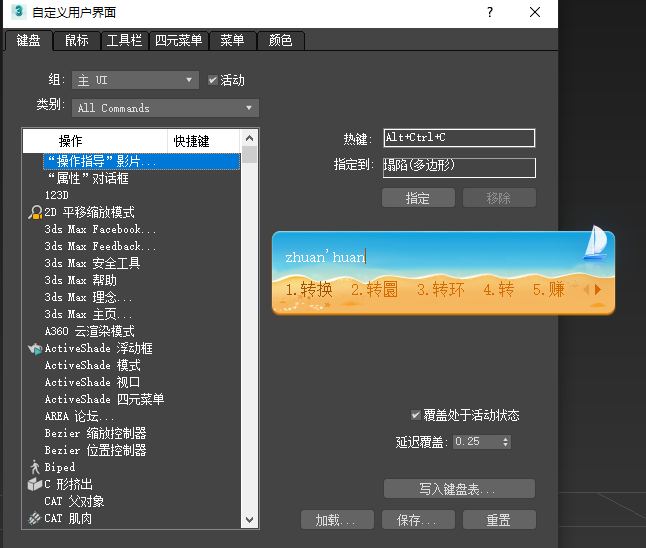The height and width of the screenshot is (548, 646).
Task: Switch to the 鼠标 tab
Action: click(77, 40)
